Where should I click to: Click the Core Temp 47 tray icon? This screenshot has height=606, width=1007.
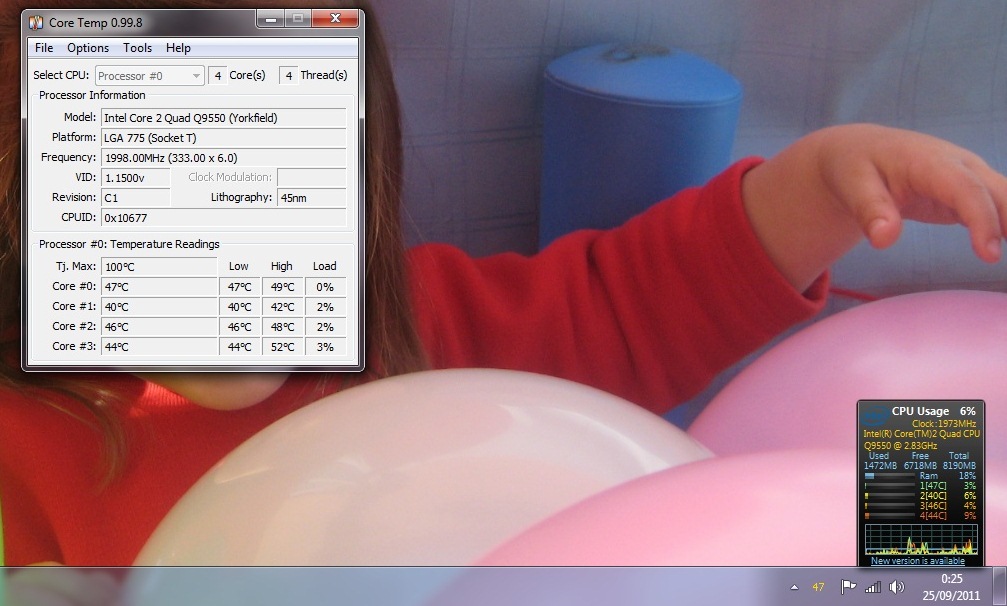(x=819, y=587)
